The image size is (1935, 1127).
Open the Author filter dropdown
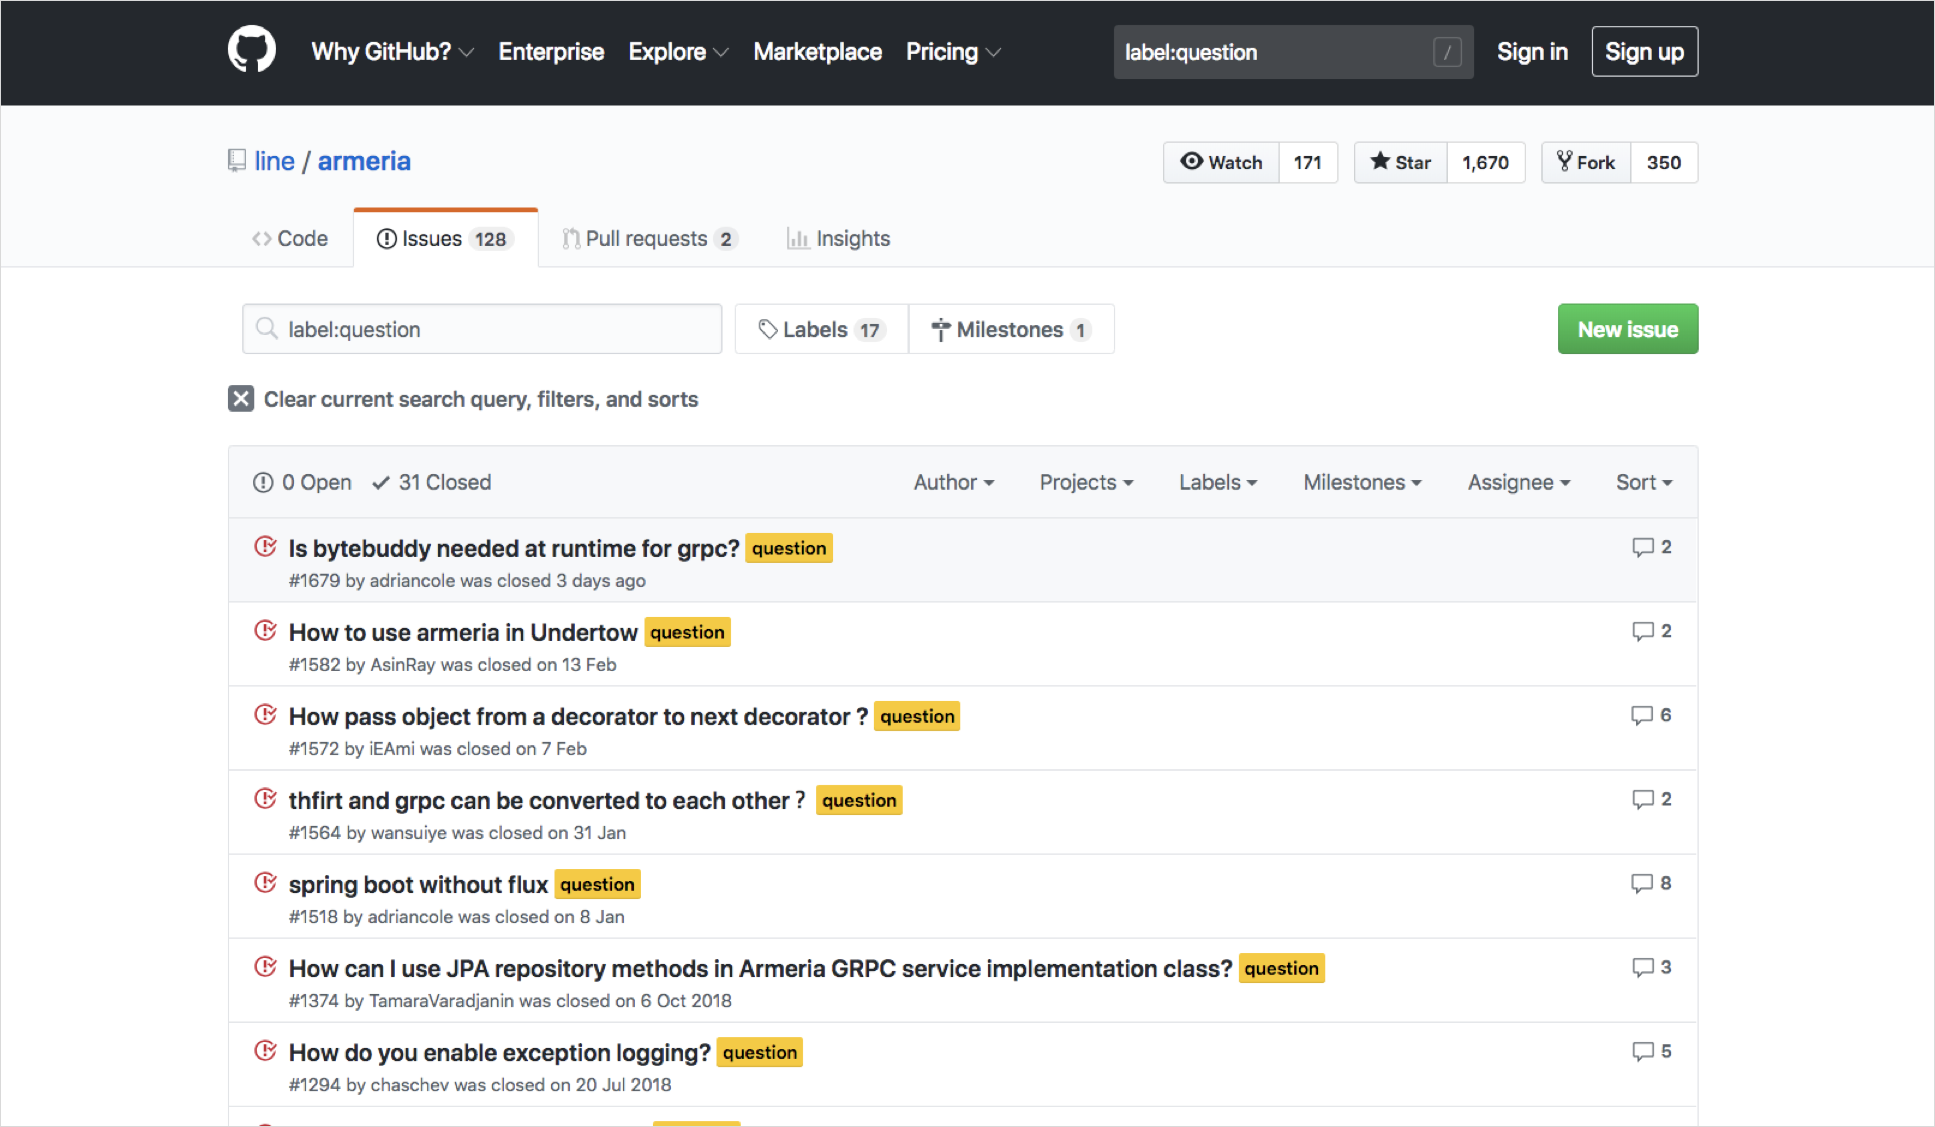(x=954, y=482)
